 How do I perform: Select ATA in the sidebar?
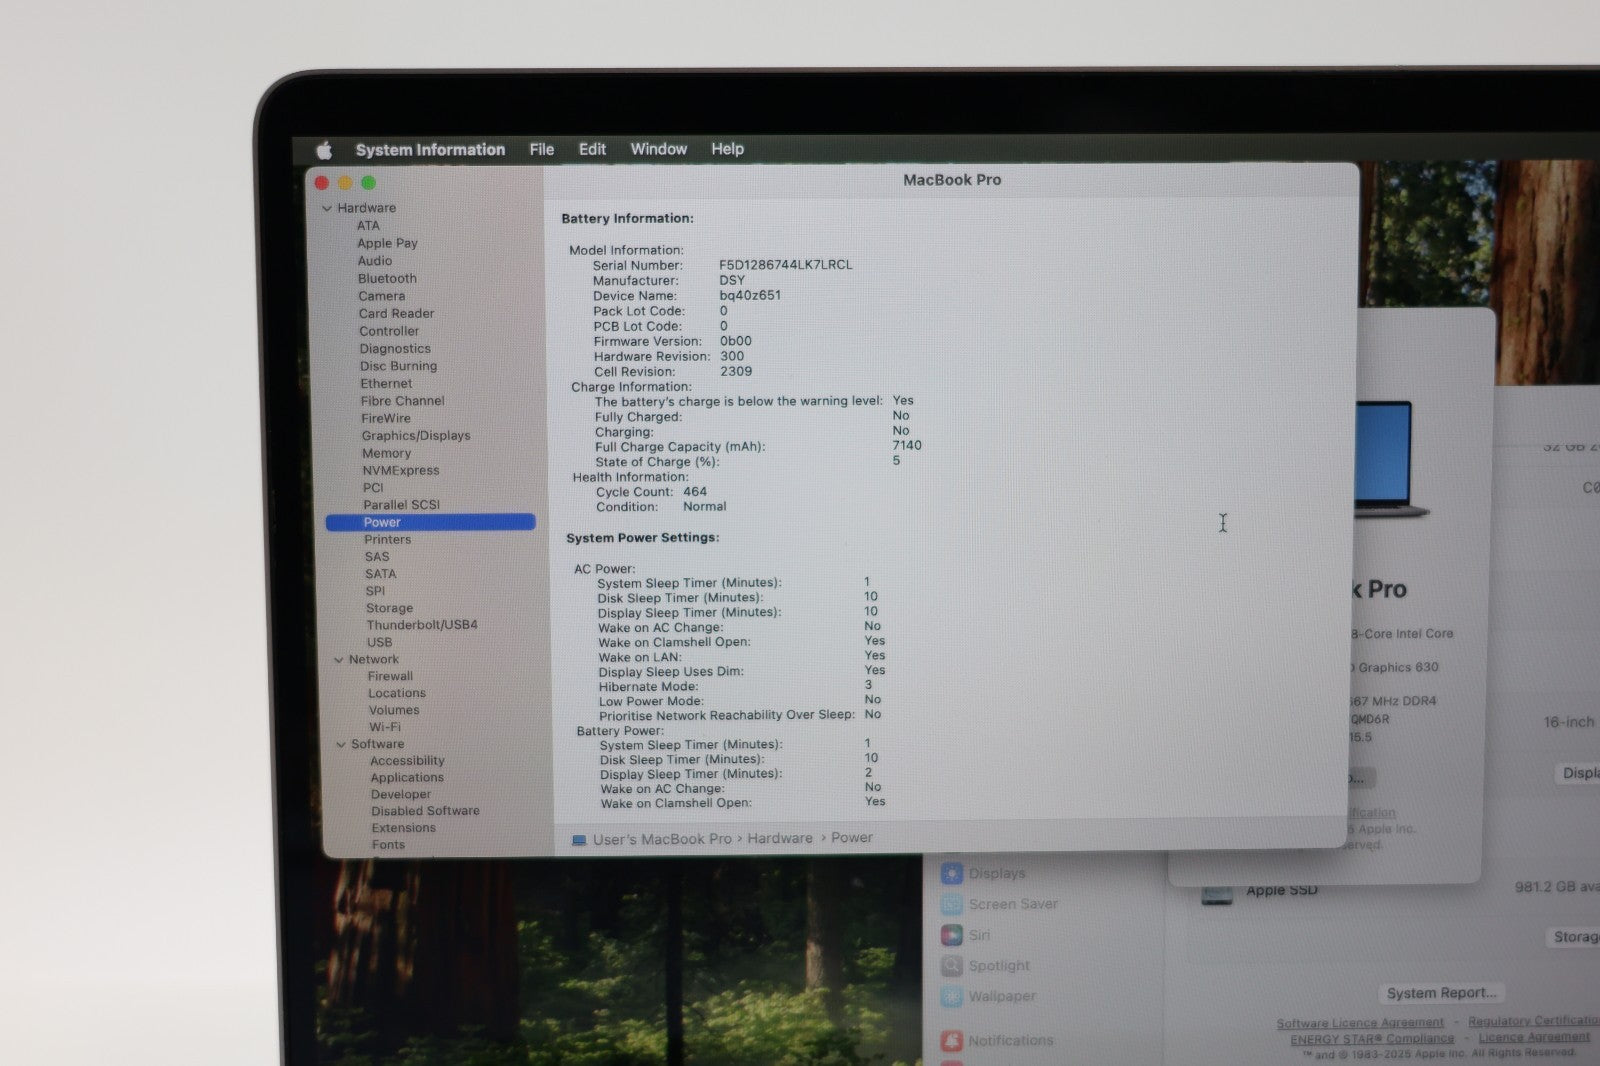[368, 226]
